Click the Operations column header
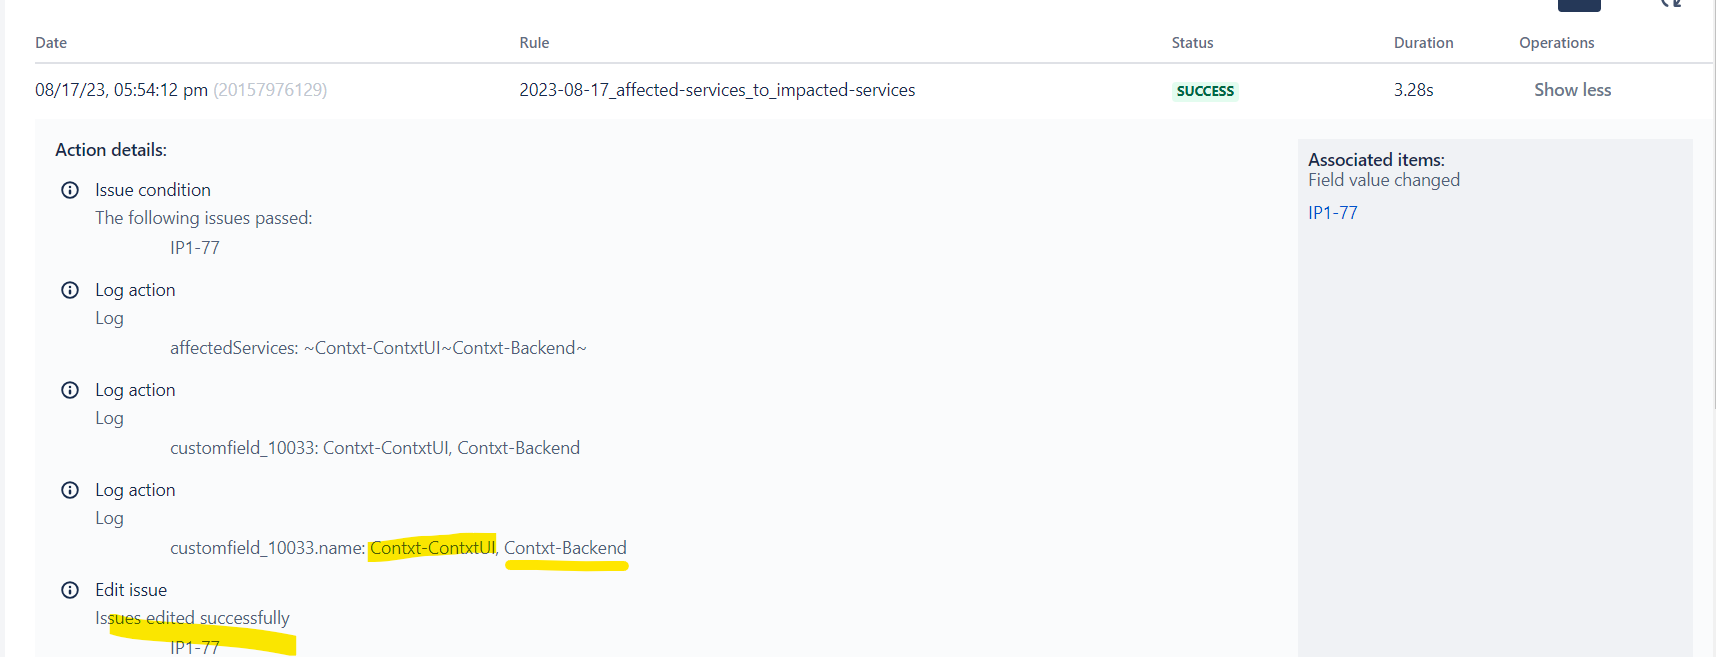Image resolution: width=1716 pixels, height=657 pixels. pos(1556,43)
